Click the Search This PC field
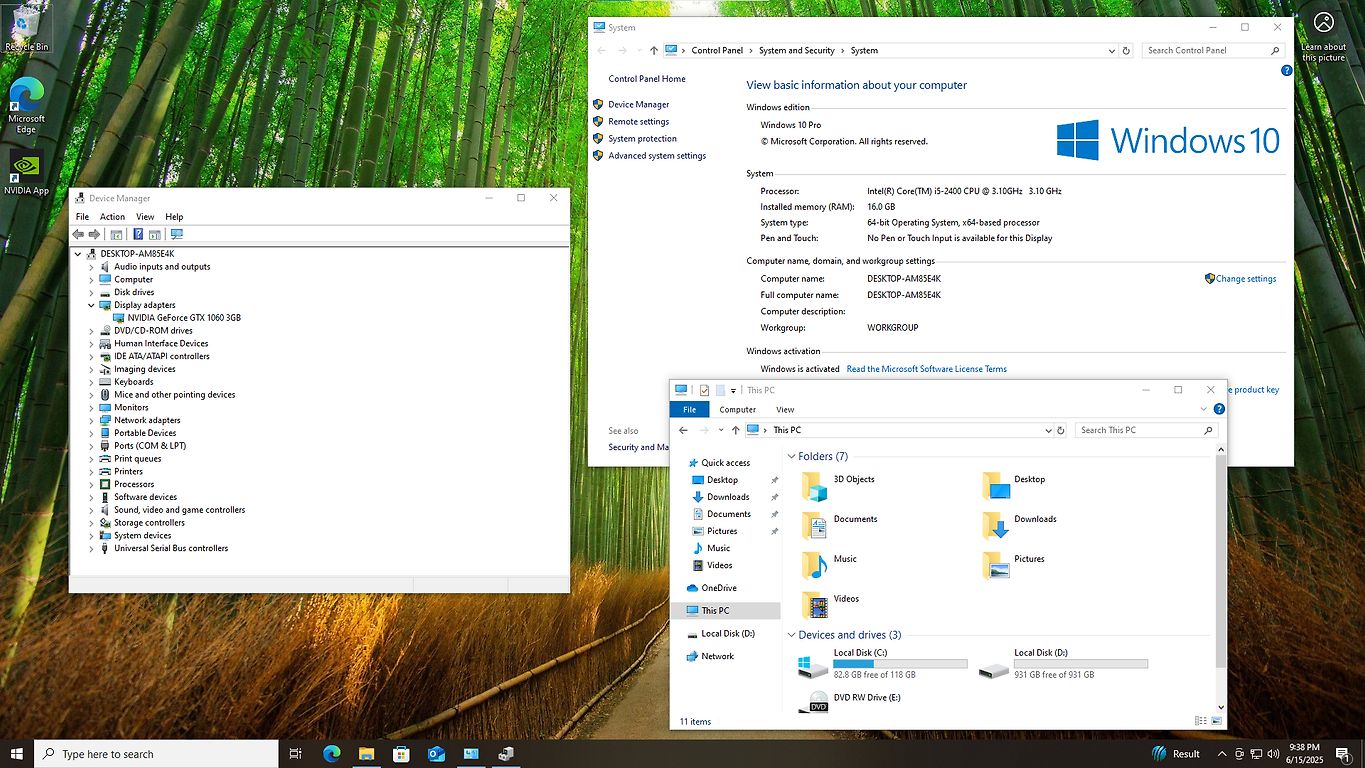This screenshot has width=1365, height=768. pos(1147,430)
